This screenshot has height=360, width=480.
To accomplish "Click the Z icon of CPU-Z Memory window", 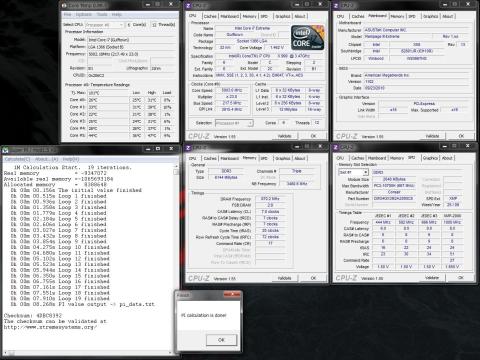I will (188, 148).
